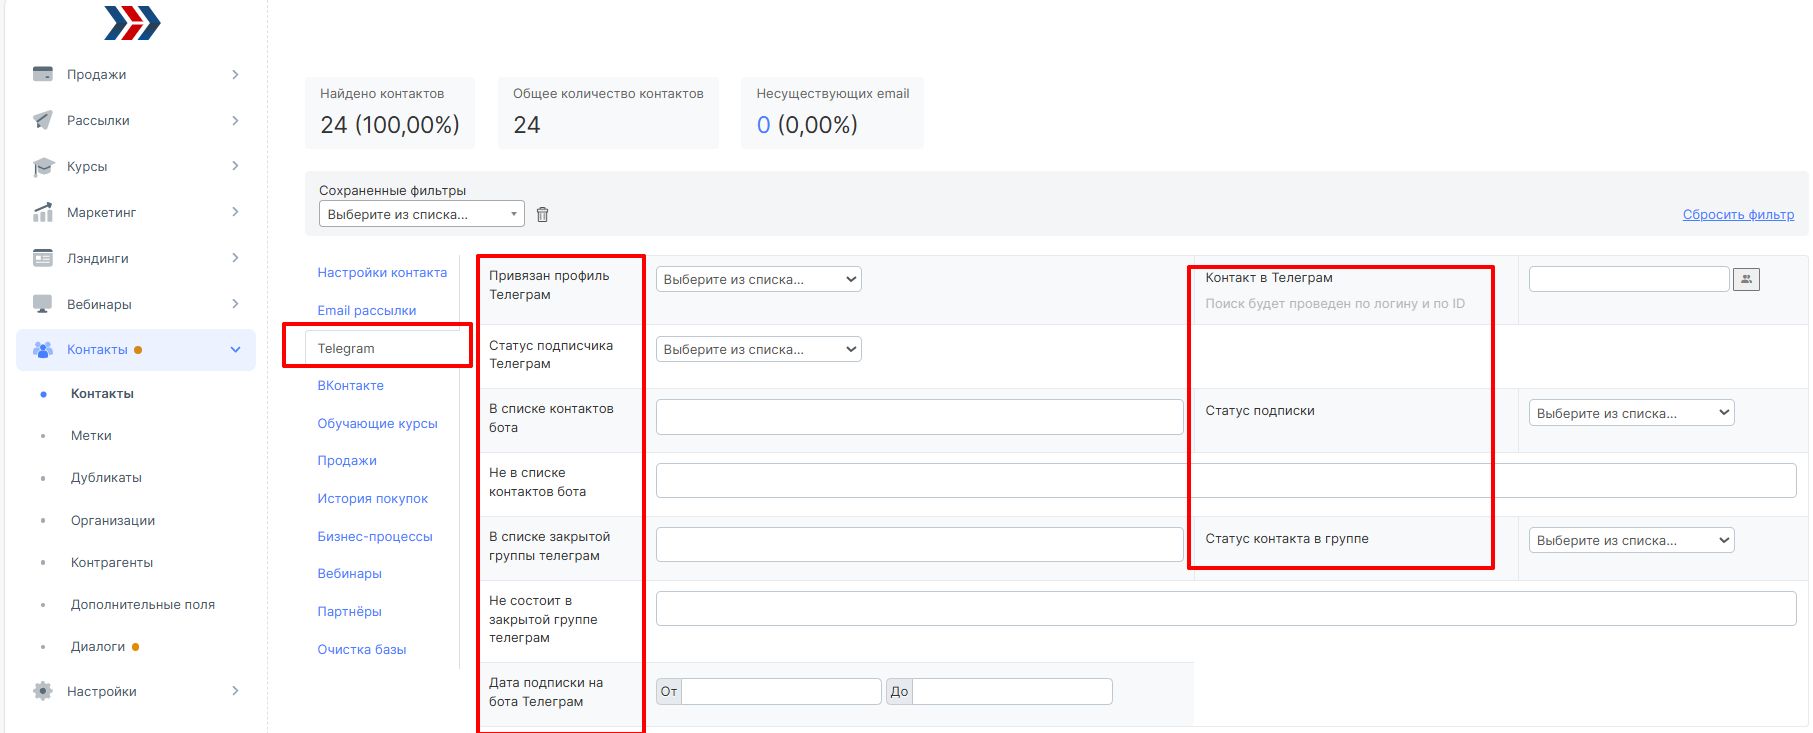1813x733 pixels.
Task: Click the Контакты people icon
Action: [43, 350]
